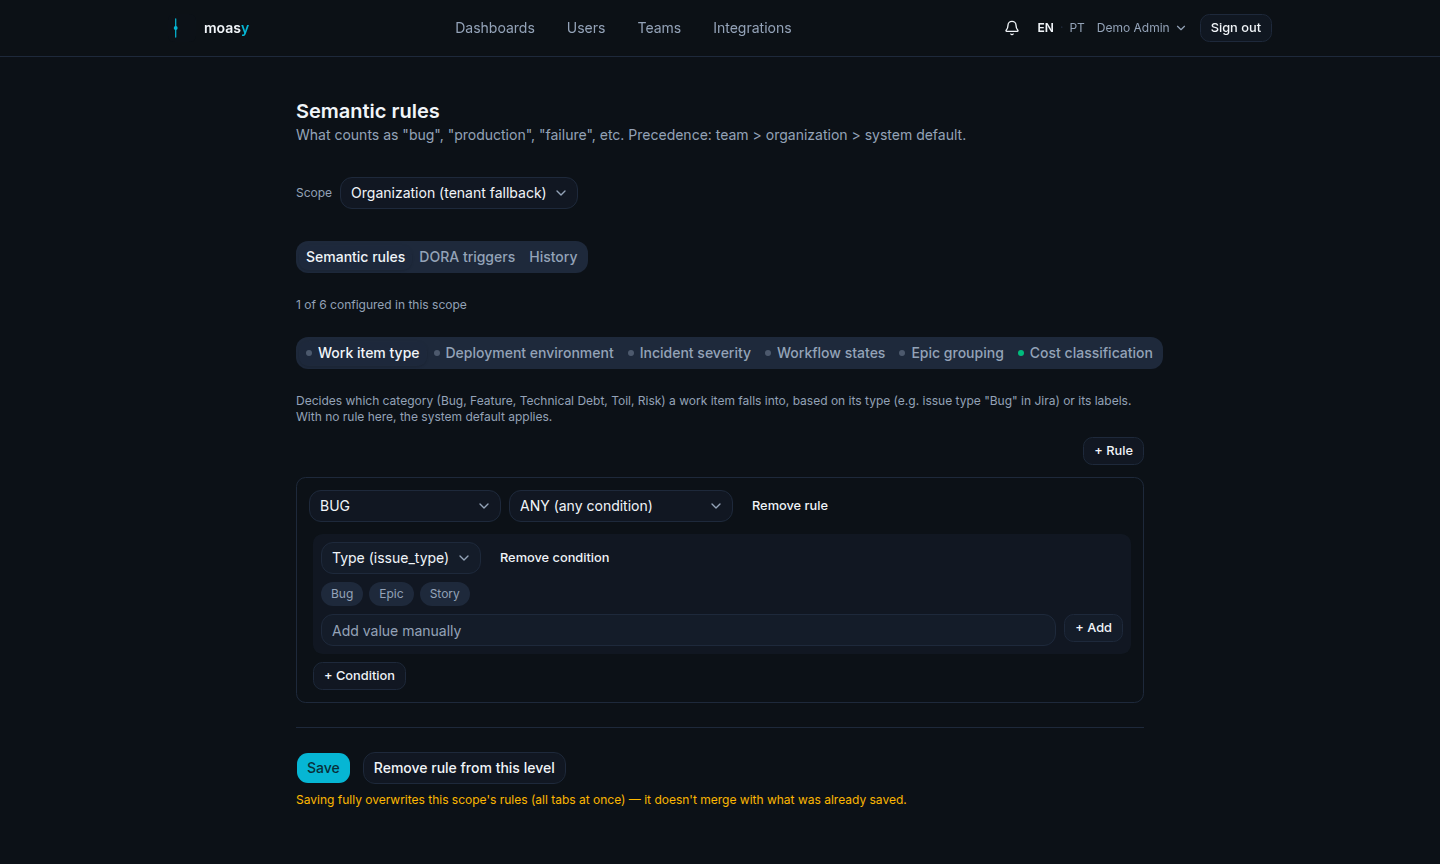Click the Save button
This screenshot has width=1440, height=864.
[x=323, y=768]
